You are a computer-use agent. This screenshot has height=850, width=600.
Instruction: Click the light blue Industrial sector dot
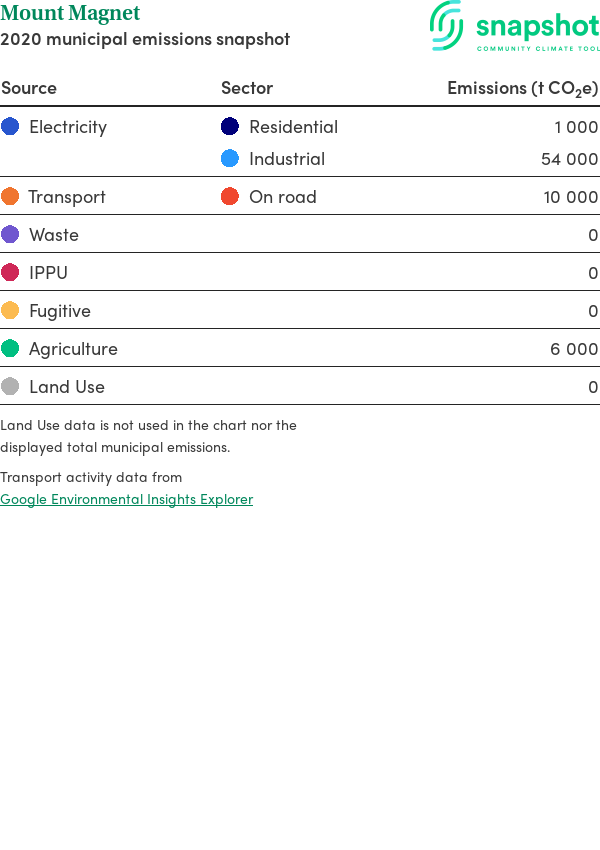[230, 158]
